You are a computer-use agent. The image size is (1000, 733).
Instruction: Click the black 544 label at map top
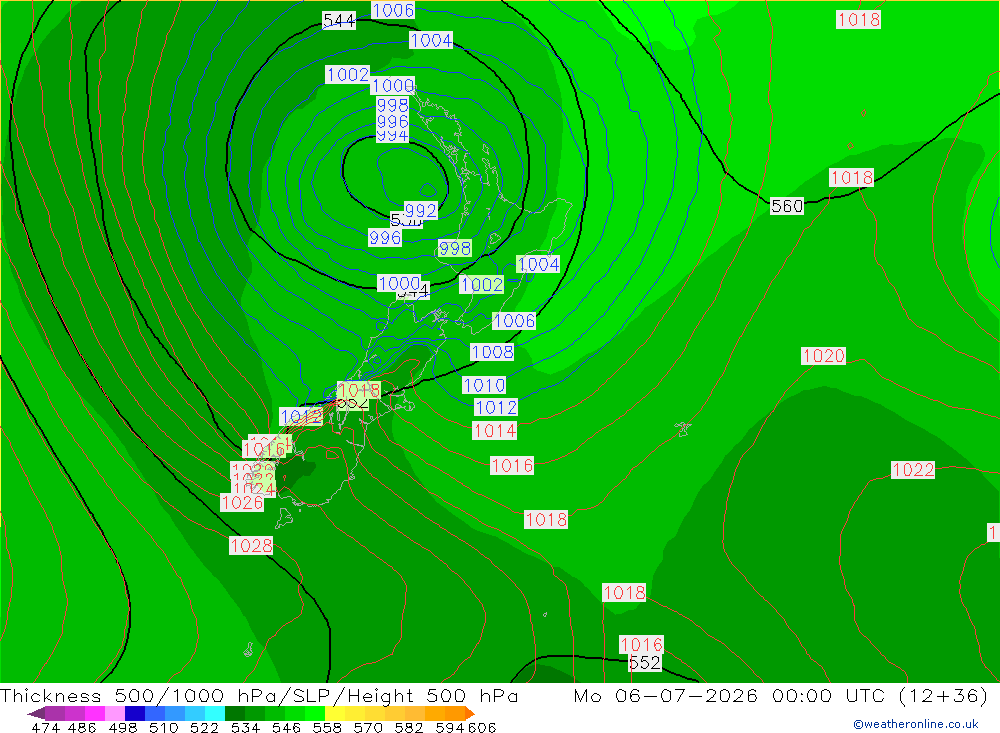click(x=339, y=20)
